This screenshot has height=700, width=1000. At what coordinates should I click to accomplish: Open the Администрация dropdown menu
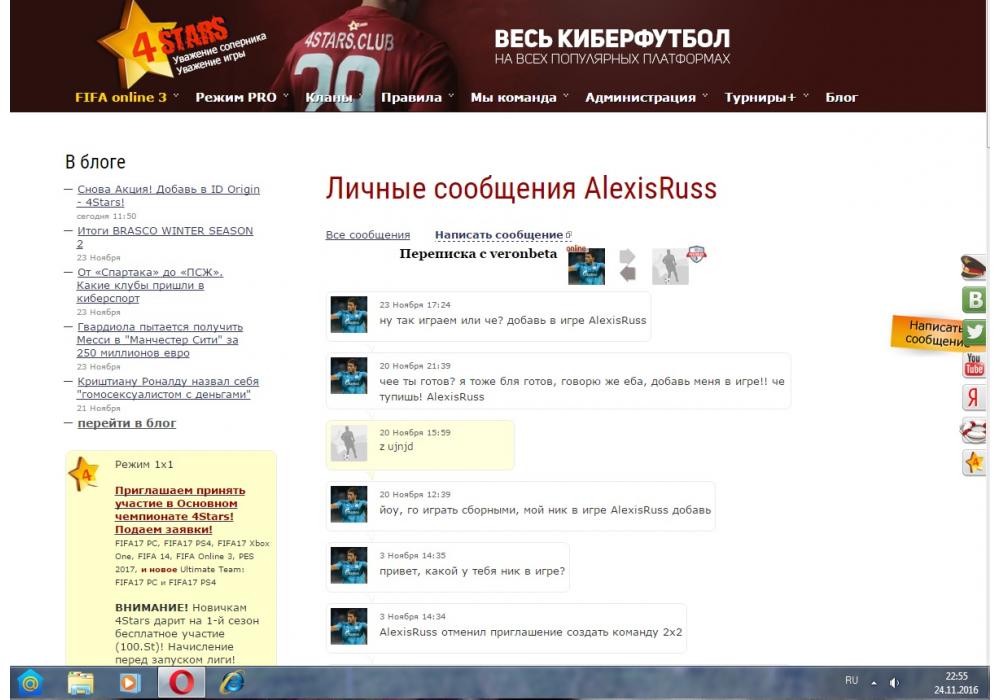(640, 97)
